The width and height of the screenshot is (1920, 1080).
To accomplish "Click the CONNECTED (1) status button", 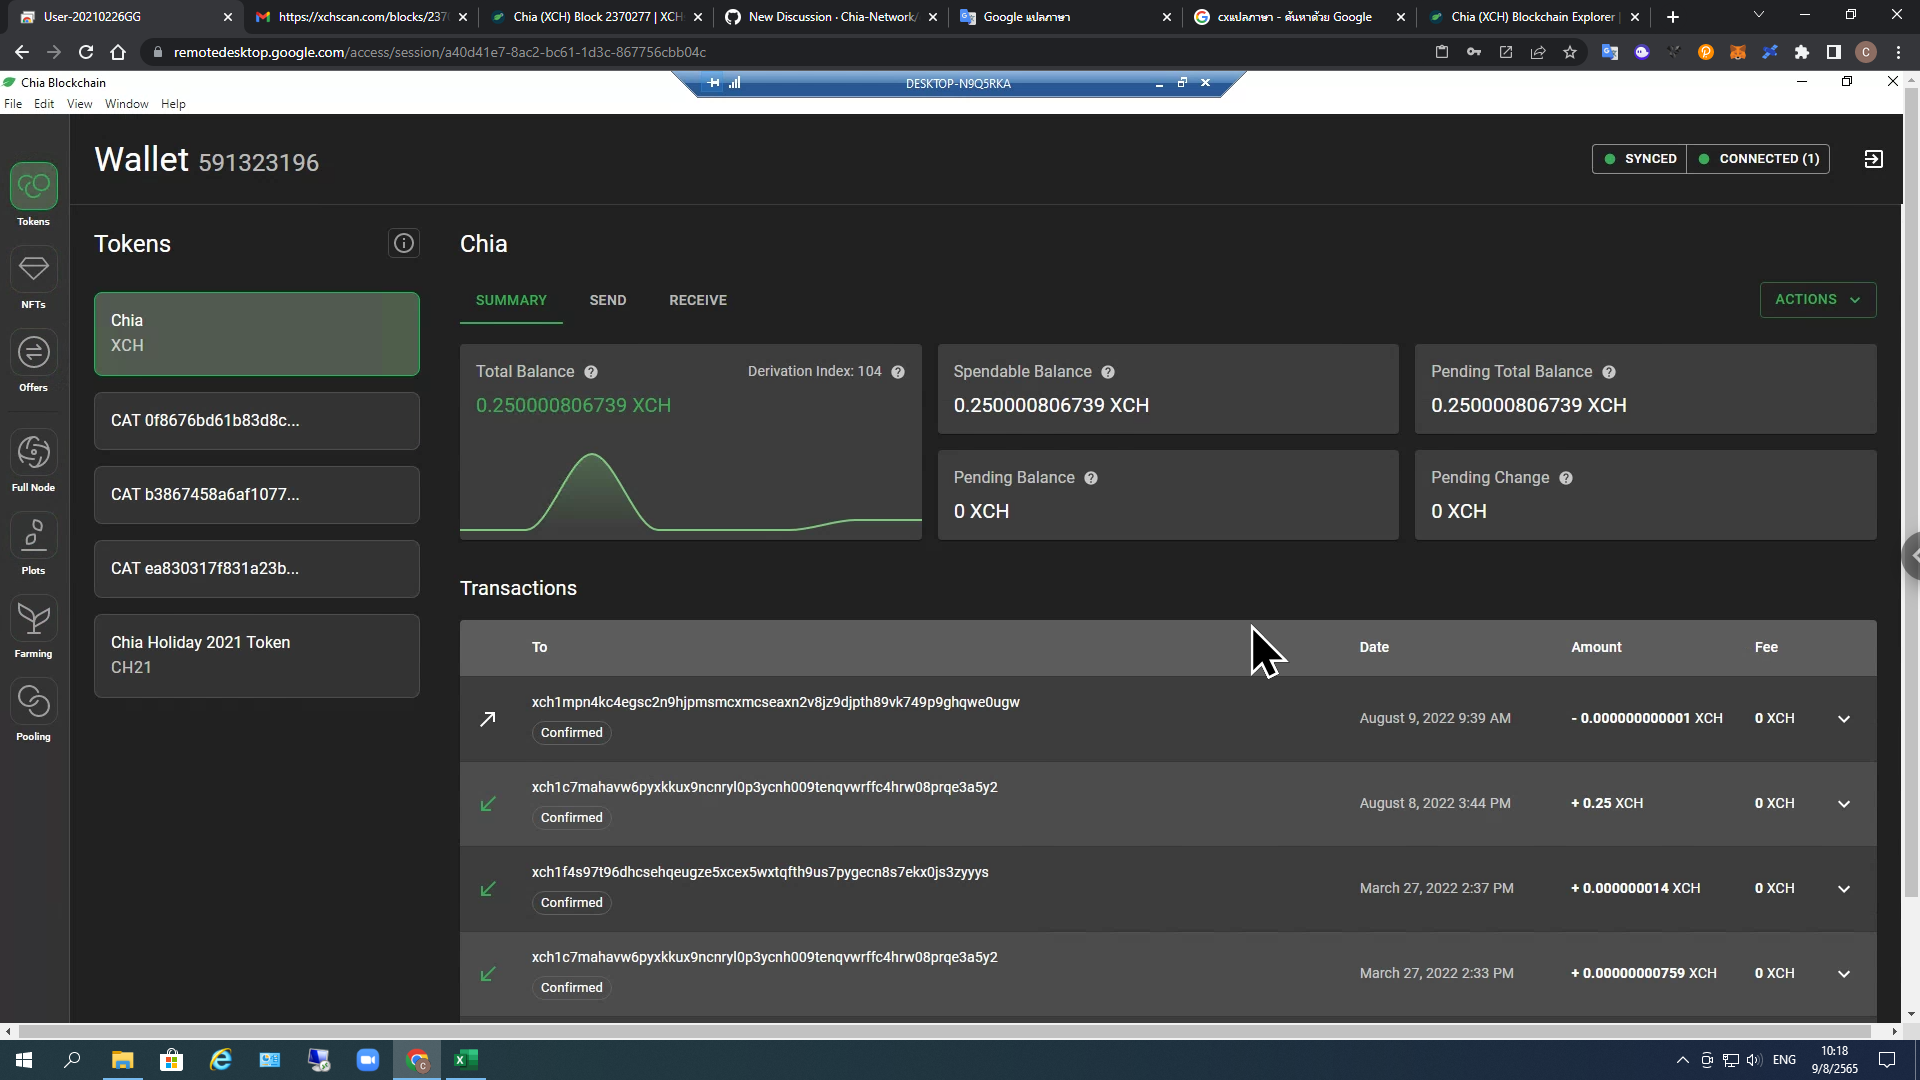I will 1758,159.
